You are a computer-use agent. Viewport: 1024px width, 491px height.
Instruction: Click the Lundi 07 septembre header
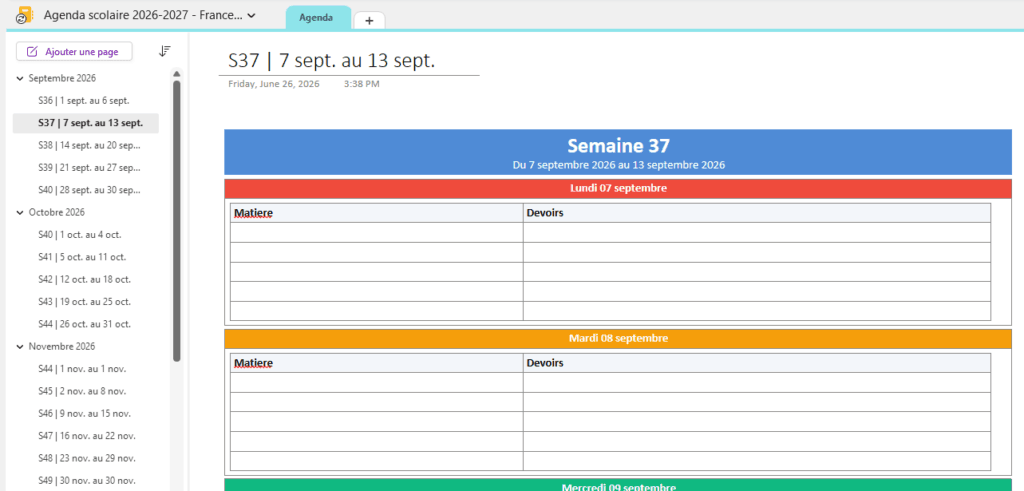point(618,188)
